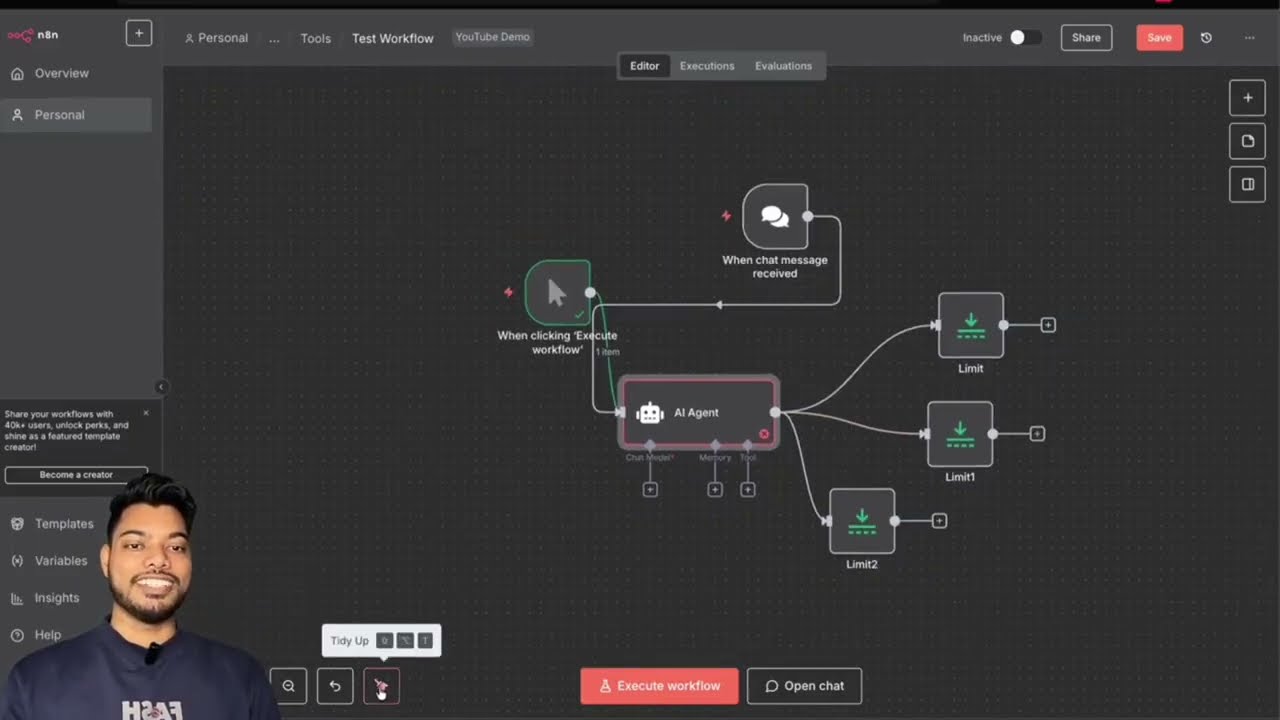Add a node after Limit1
The width and height of the screenshot is (1280, 720).
click(x=1037, y=434)
